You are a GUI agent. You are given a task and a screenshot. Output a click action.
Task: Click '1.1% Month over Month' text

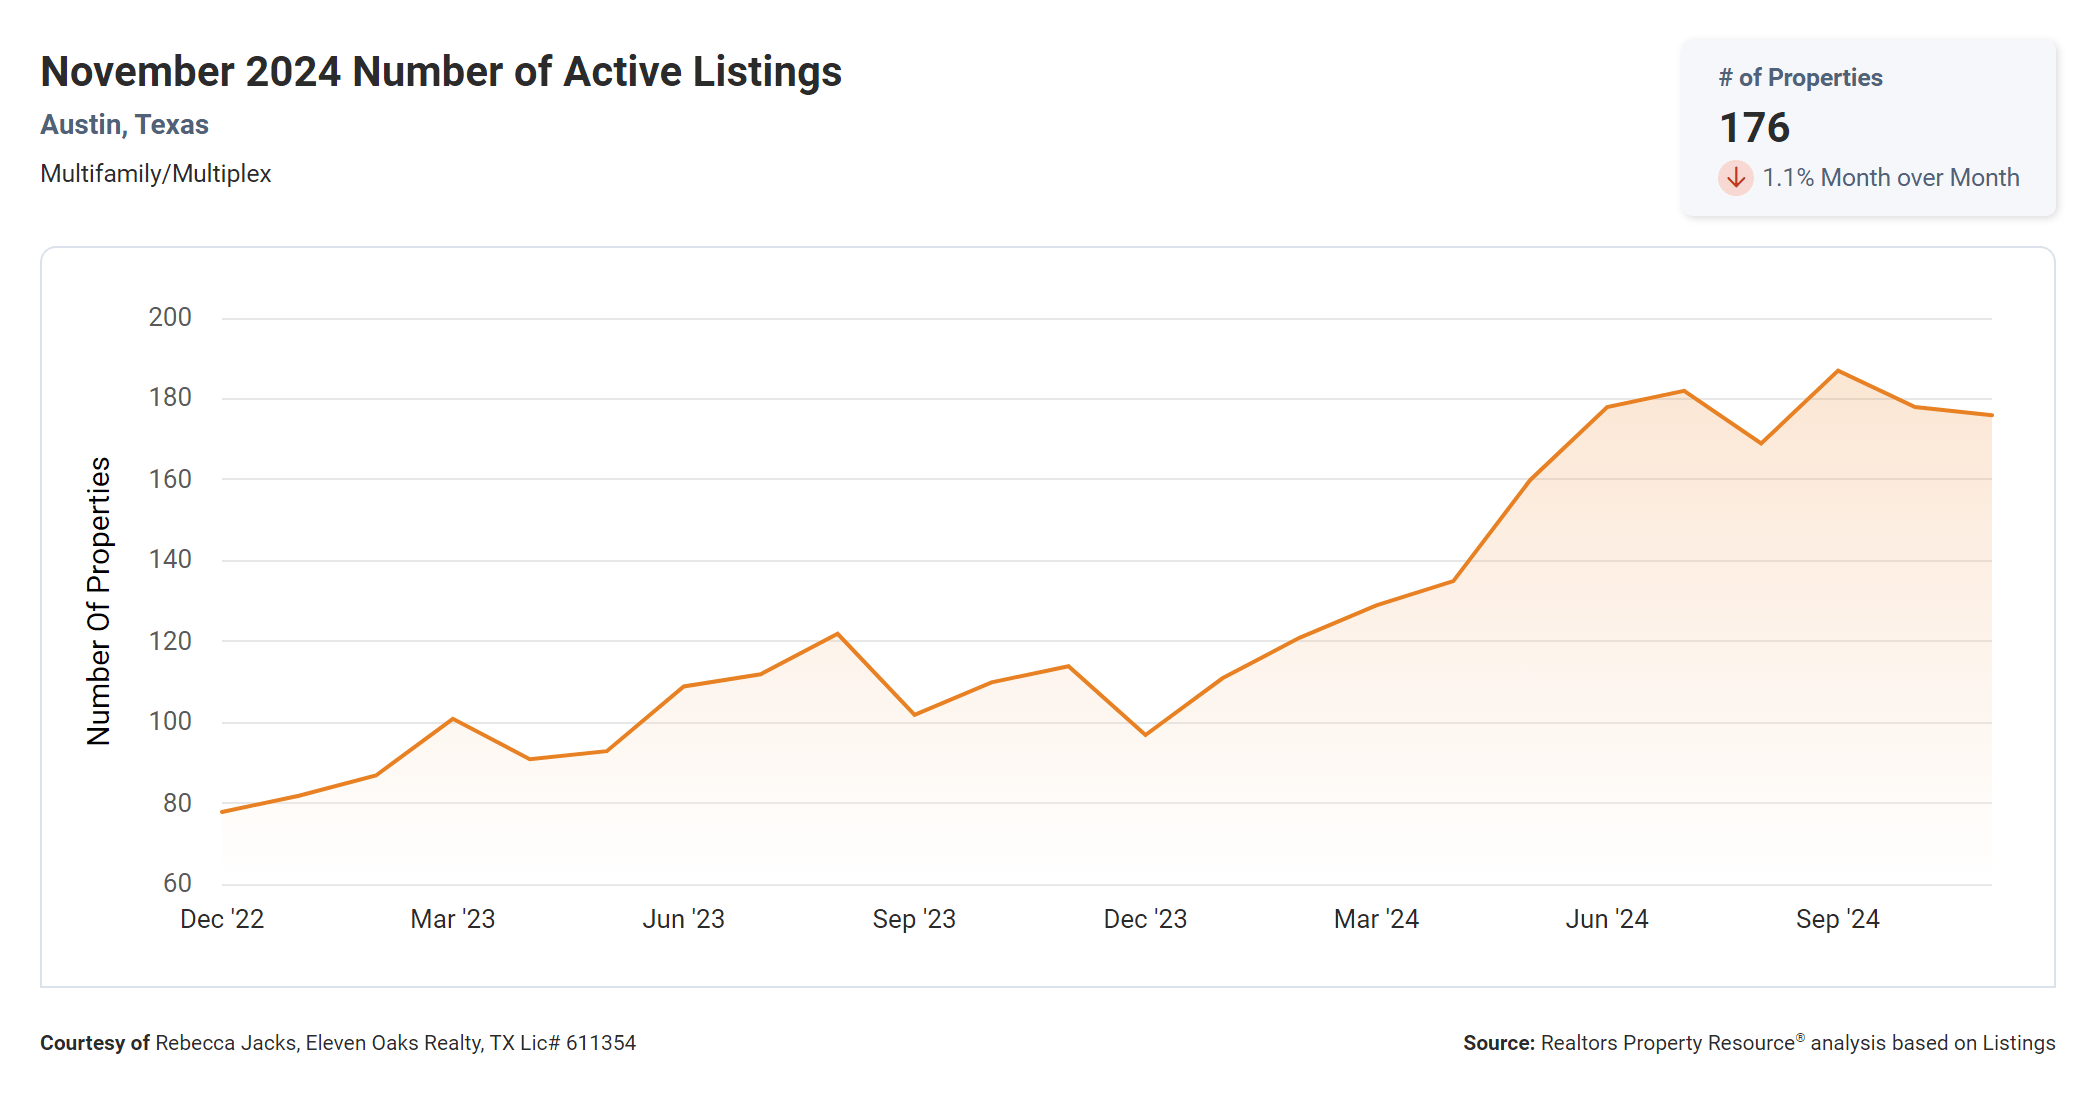[x=1890, y=178]
